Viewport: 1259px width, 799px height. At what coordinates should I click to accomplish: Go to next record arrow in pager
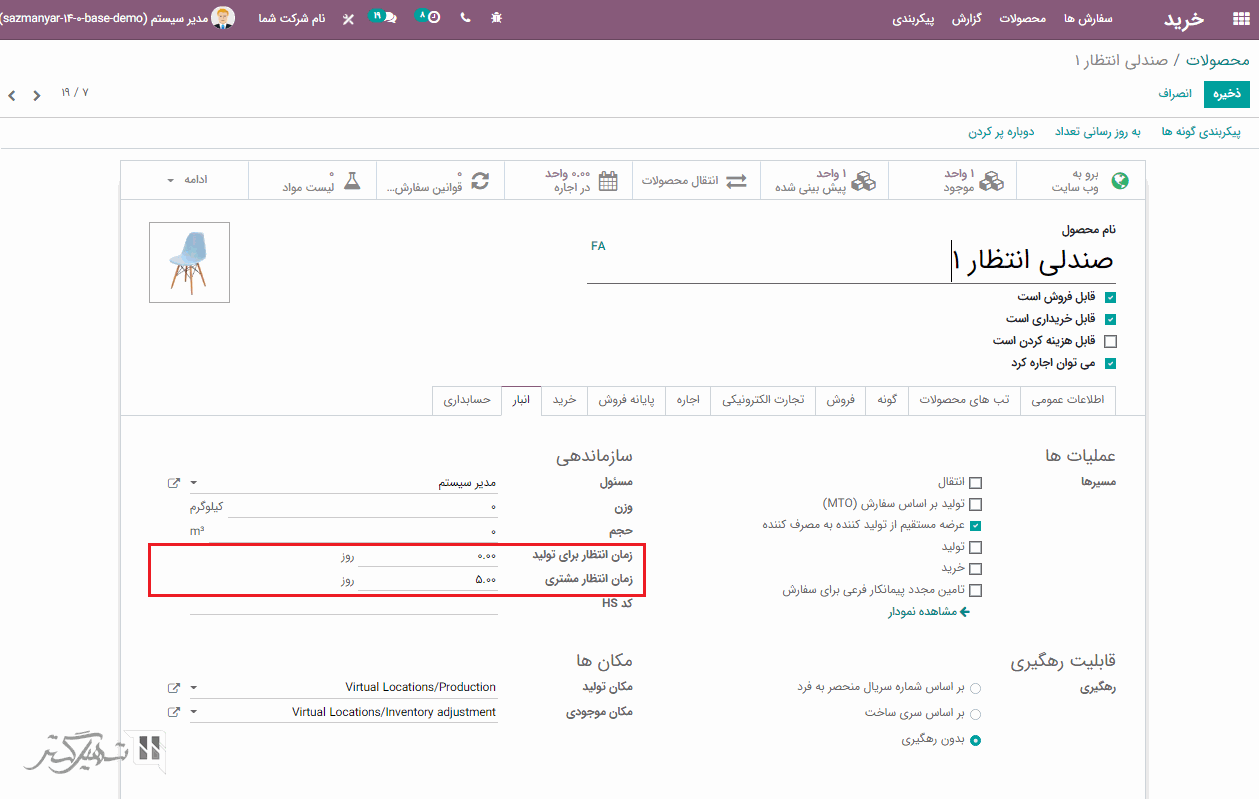[x=12, y=96]
